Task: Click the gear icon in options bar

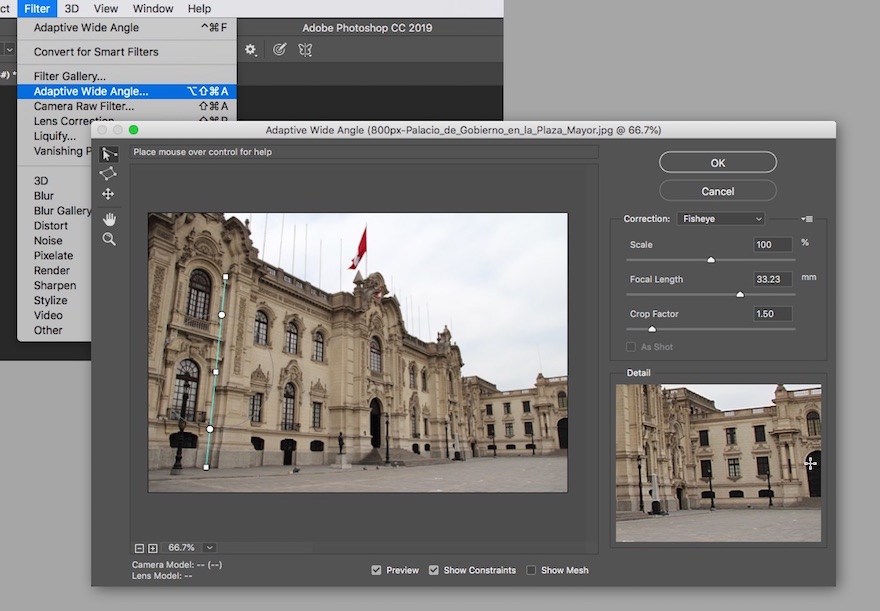Action: [251, 49]
